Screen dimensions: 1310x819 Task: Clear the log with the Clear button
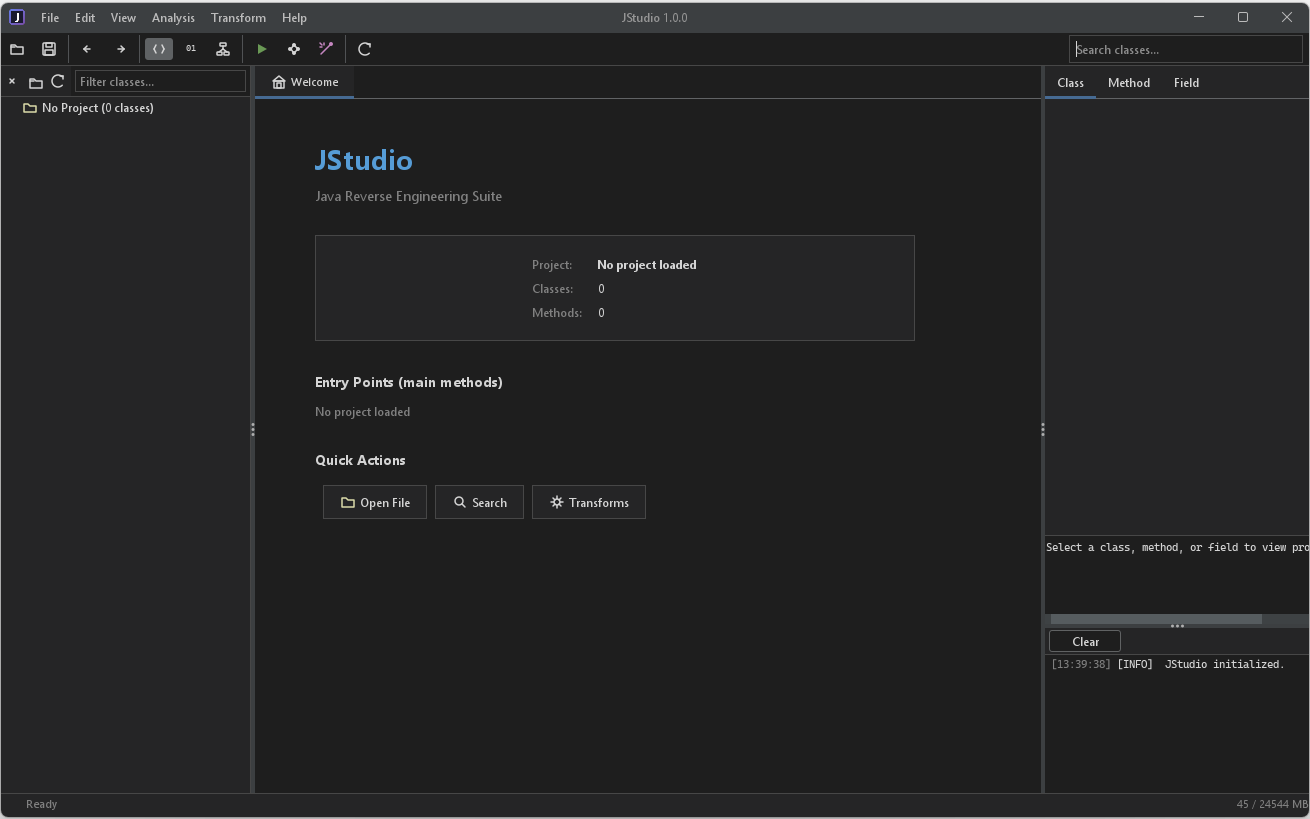(1084, 641)
